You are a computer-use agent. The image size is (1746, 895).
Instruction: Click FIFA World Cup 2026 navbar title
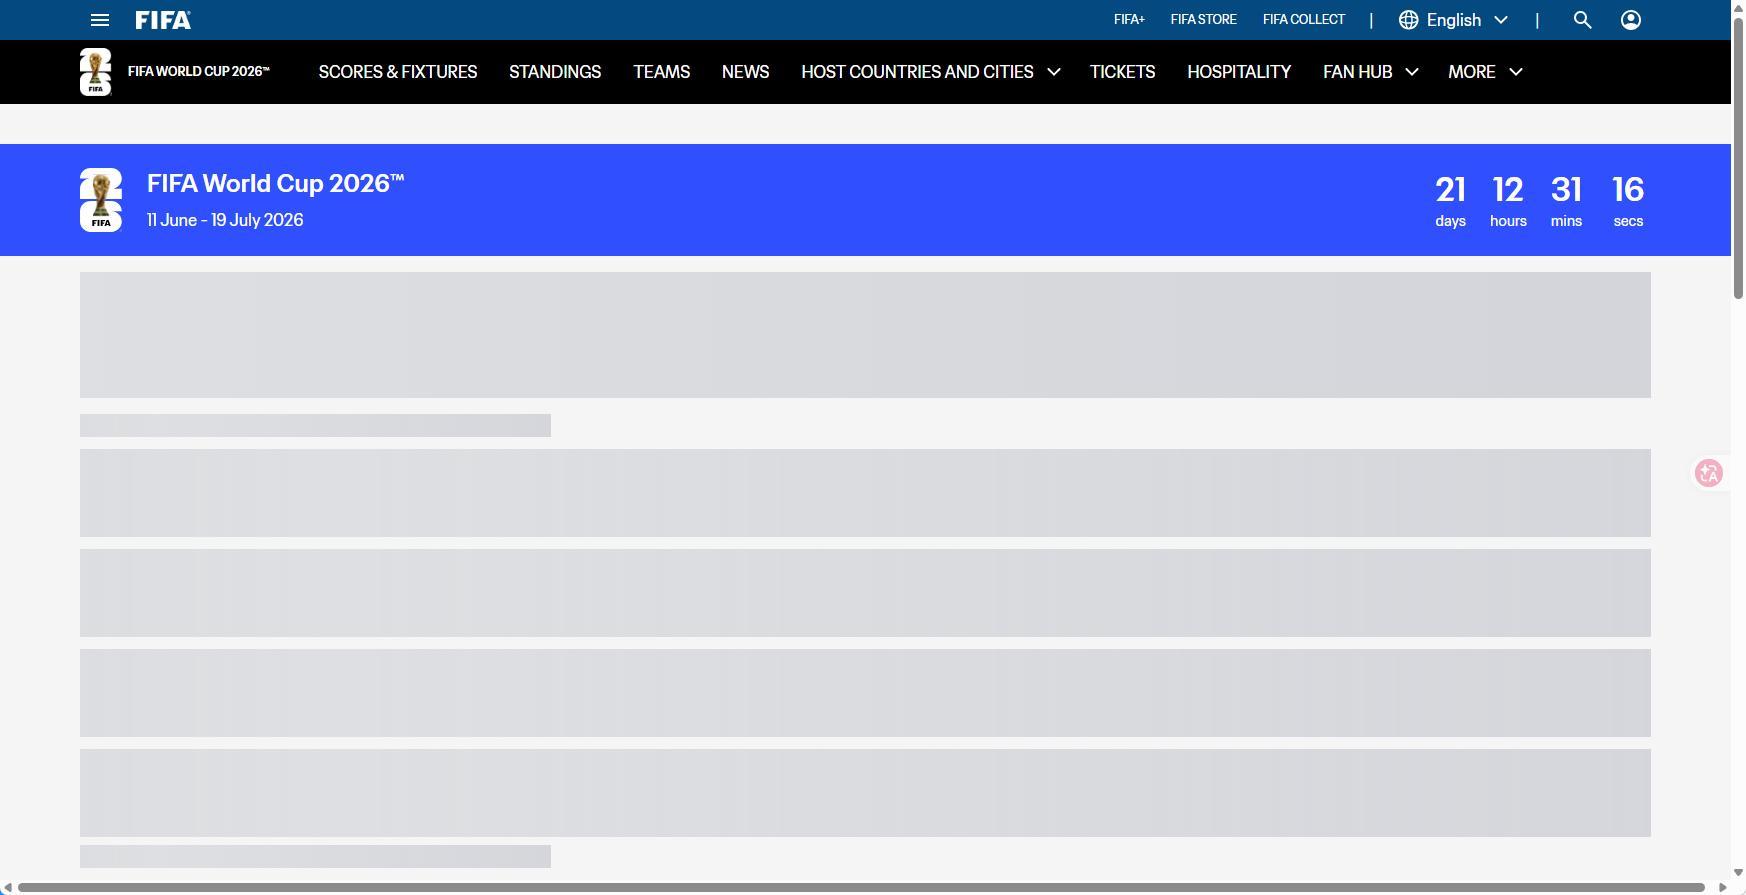pos(198,72)
